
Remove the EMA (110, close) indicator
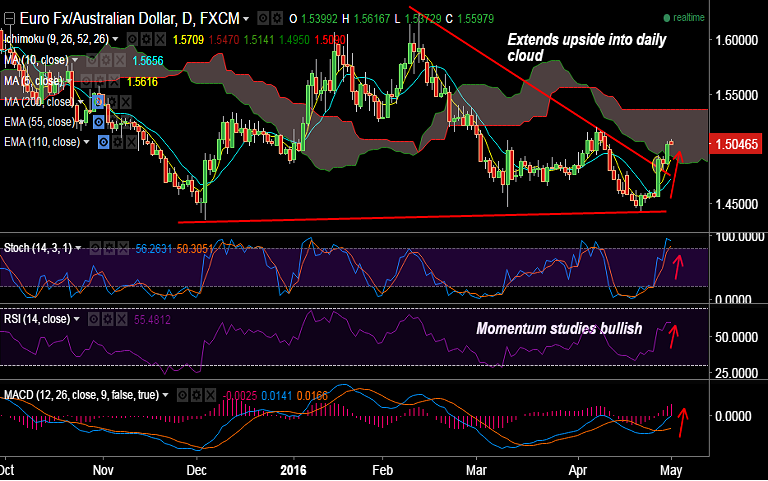[131, 142]
